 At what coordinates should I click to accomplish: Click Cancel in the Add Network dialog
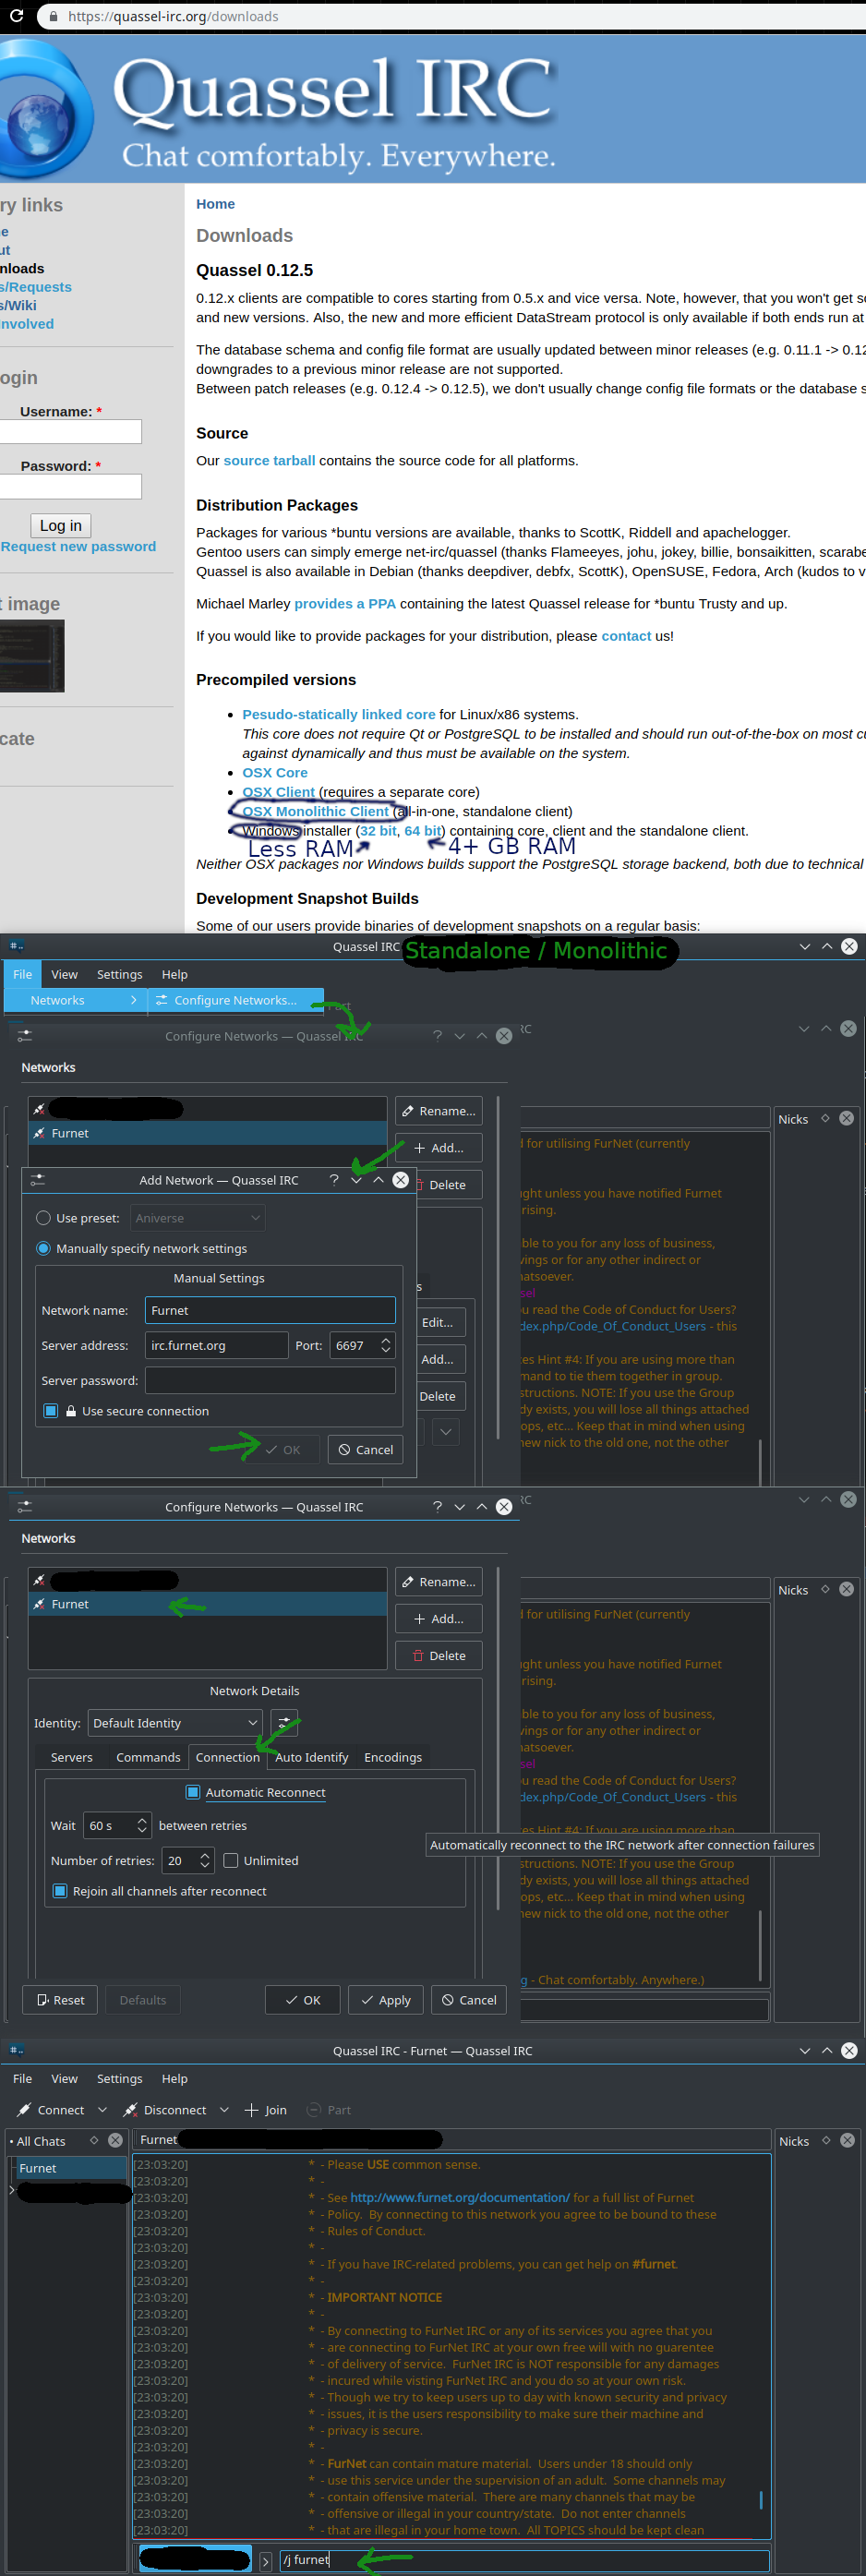pos(365,1449)
